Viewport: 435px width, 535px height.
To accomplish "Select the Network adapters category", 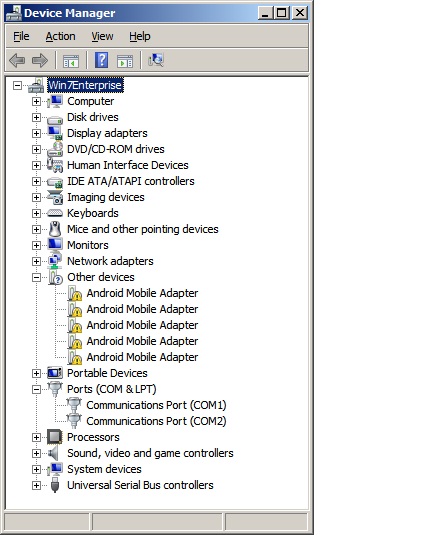I will click(x=110, y=261).
